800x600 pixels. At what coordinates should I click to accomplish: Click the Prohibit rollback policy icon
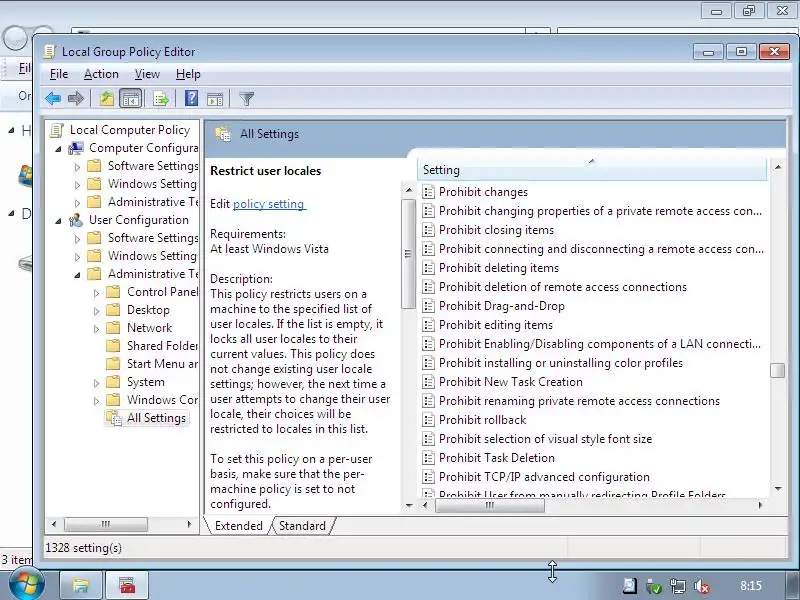(429, 420)
